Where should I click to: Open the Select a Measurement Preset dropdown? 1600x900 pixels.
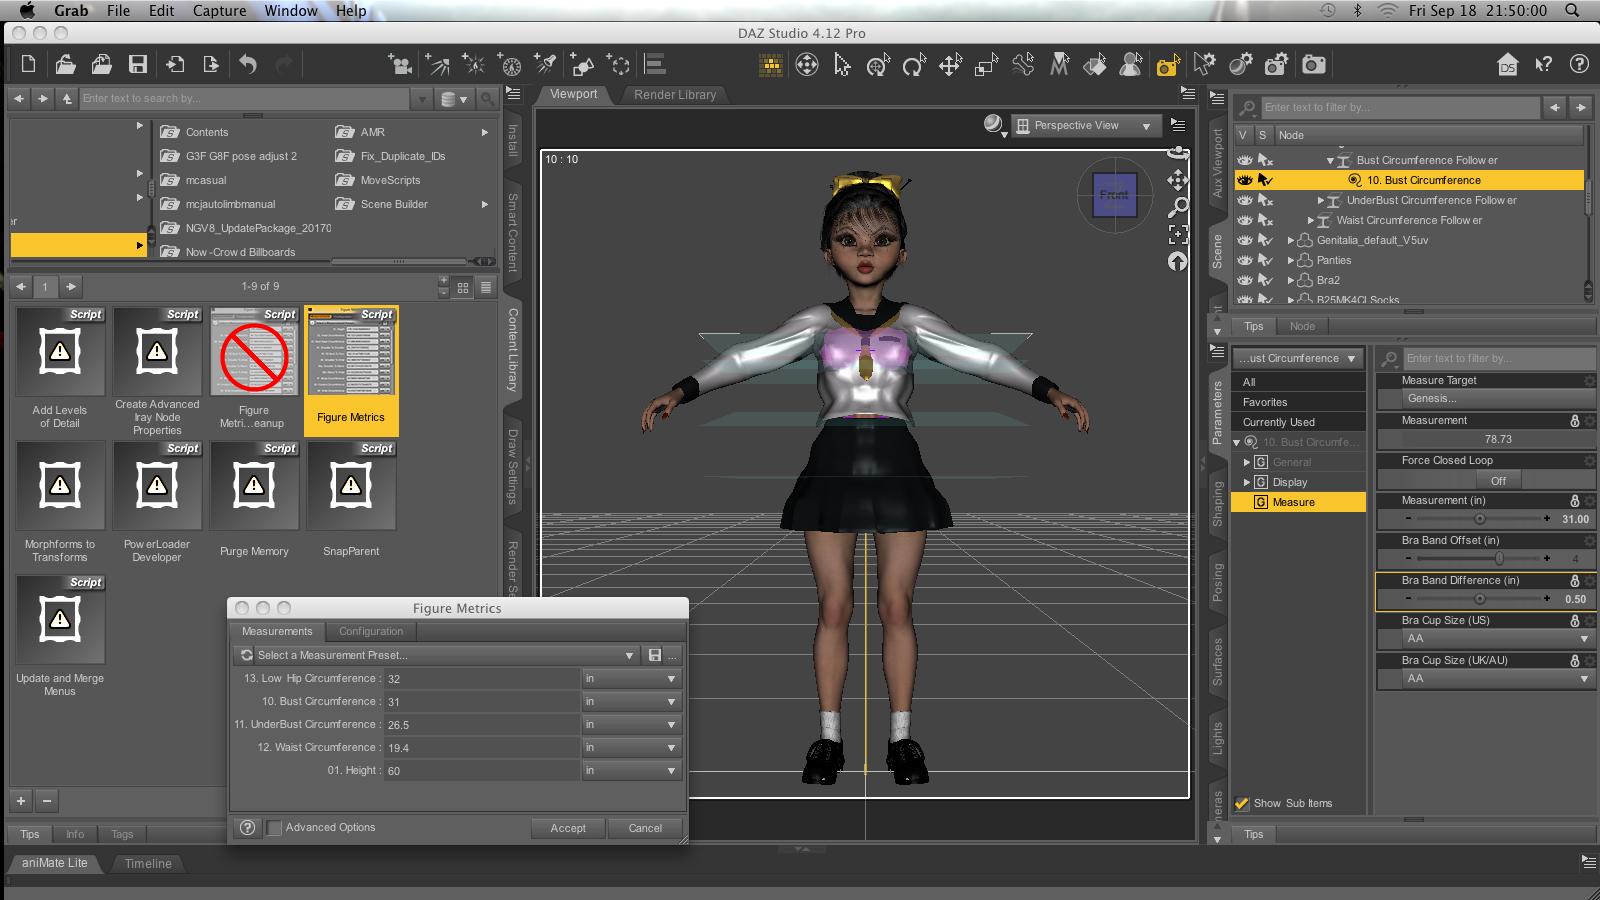click(440, 655)
